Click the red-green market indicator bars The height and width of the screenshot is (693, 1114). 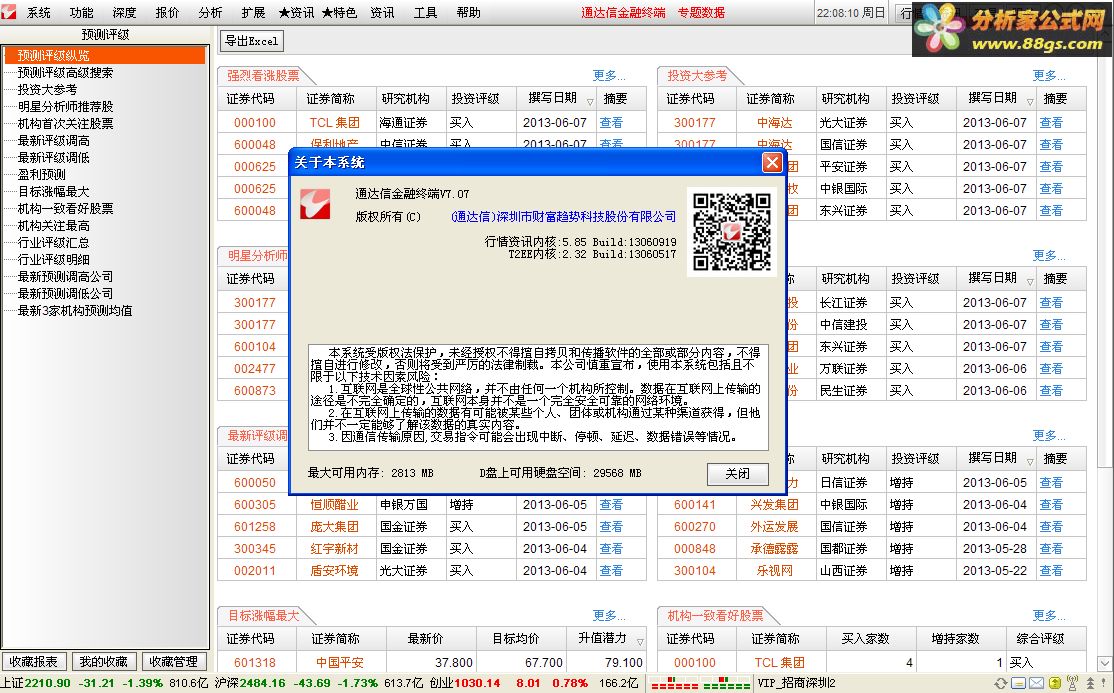[701, 684]
